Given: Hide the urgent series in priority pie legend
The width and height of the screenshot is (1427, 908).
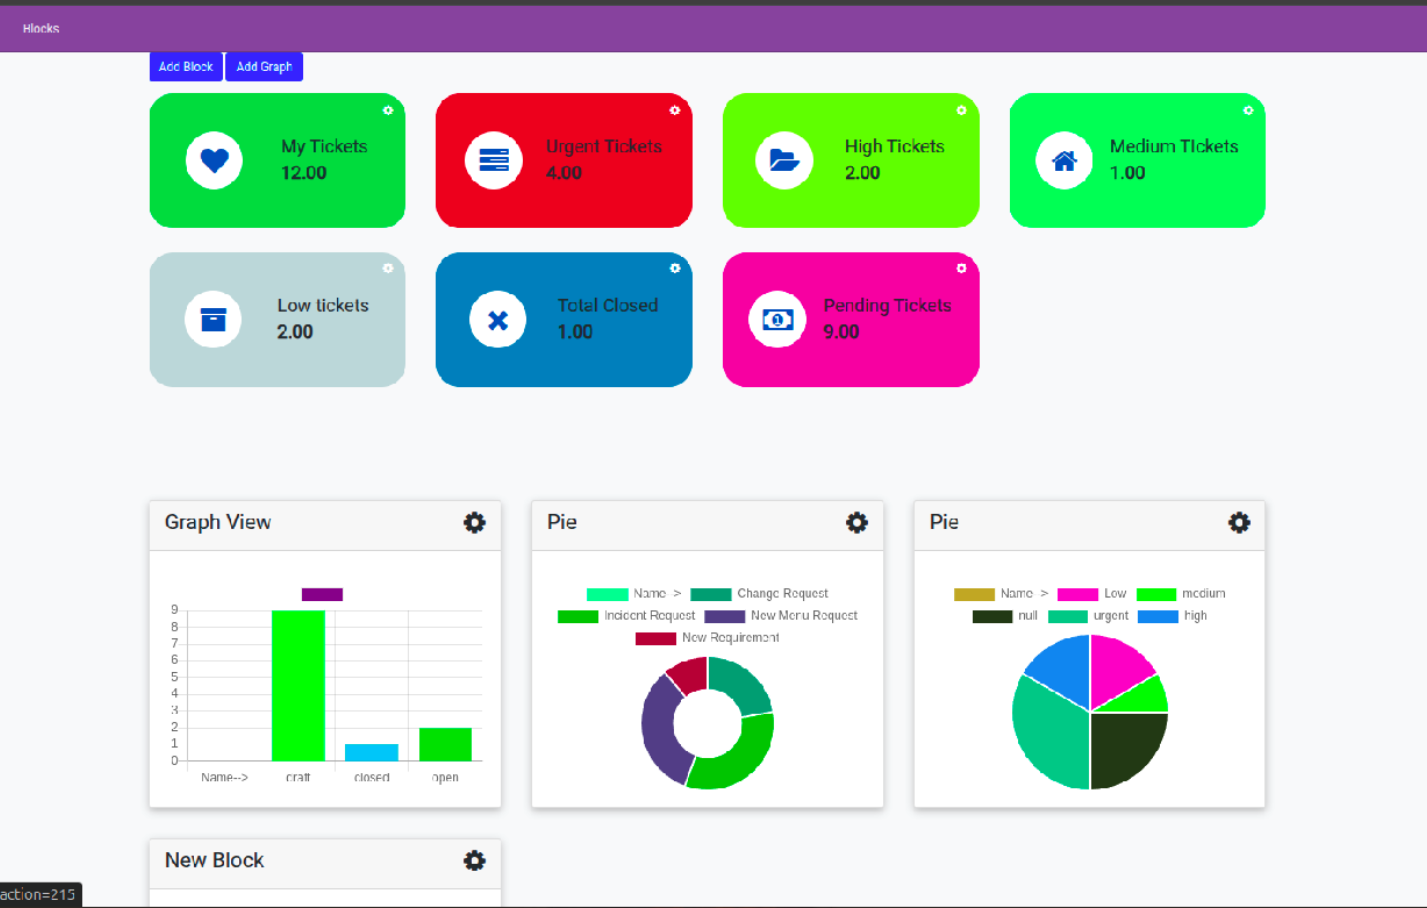Looking at the screenshot, I should [x=1088, y=616].
